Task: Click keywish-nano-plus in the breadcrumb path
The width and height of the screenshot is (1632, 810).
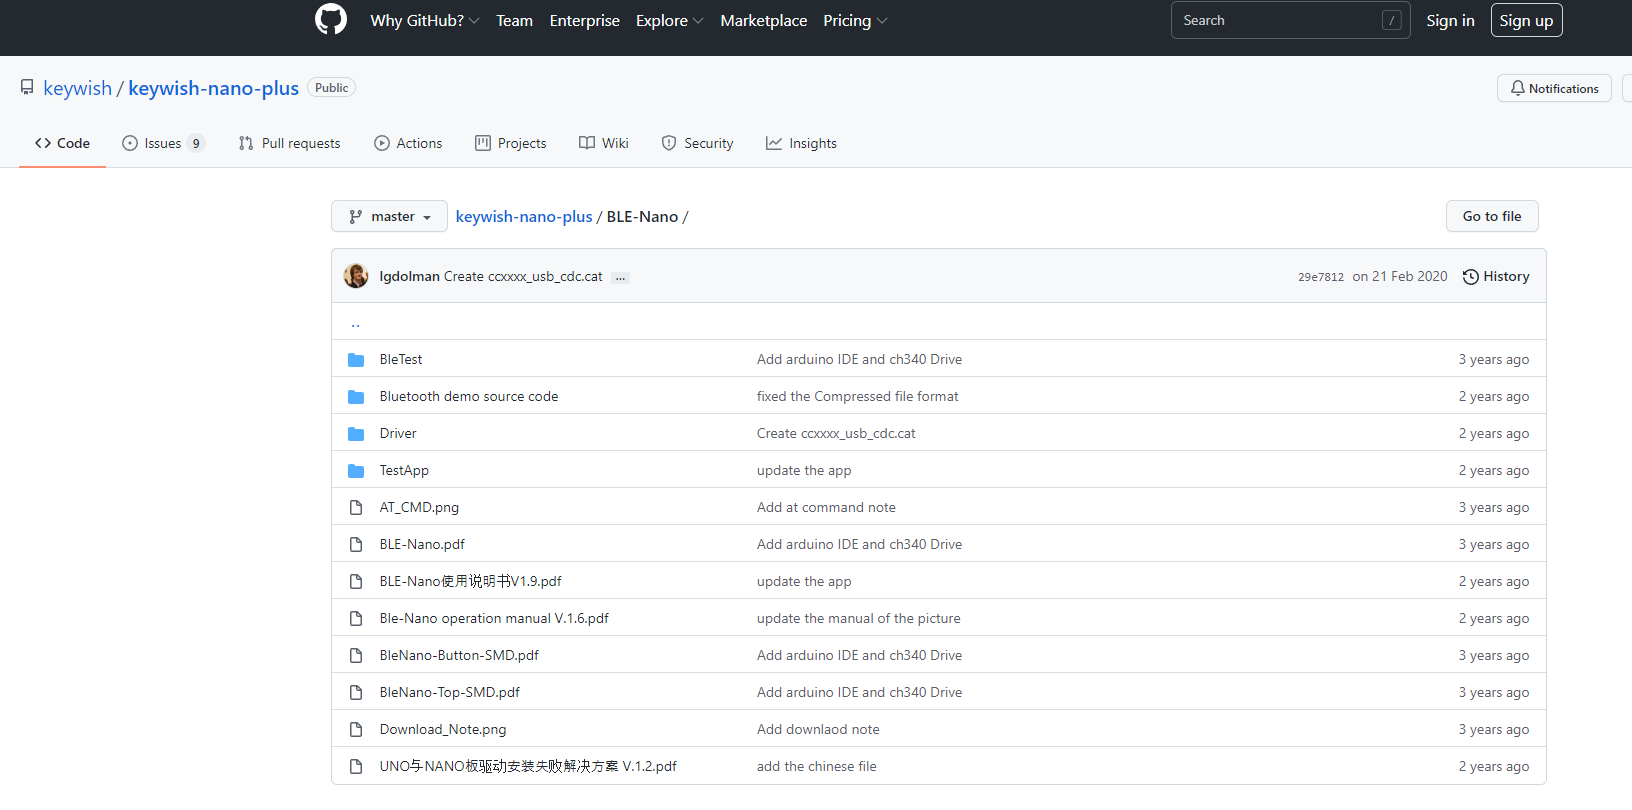Action: pos(524,216)
